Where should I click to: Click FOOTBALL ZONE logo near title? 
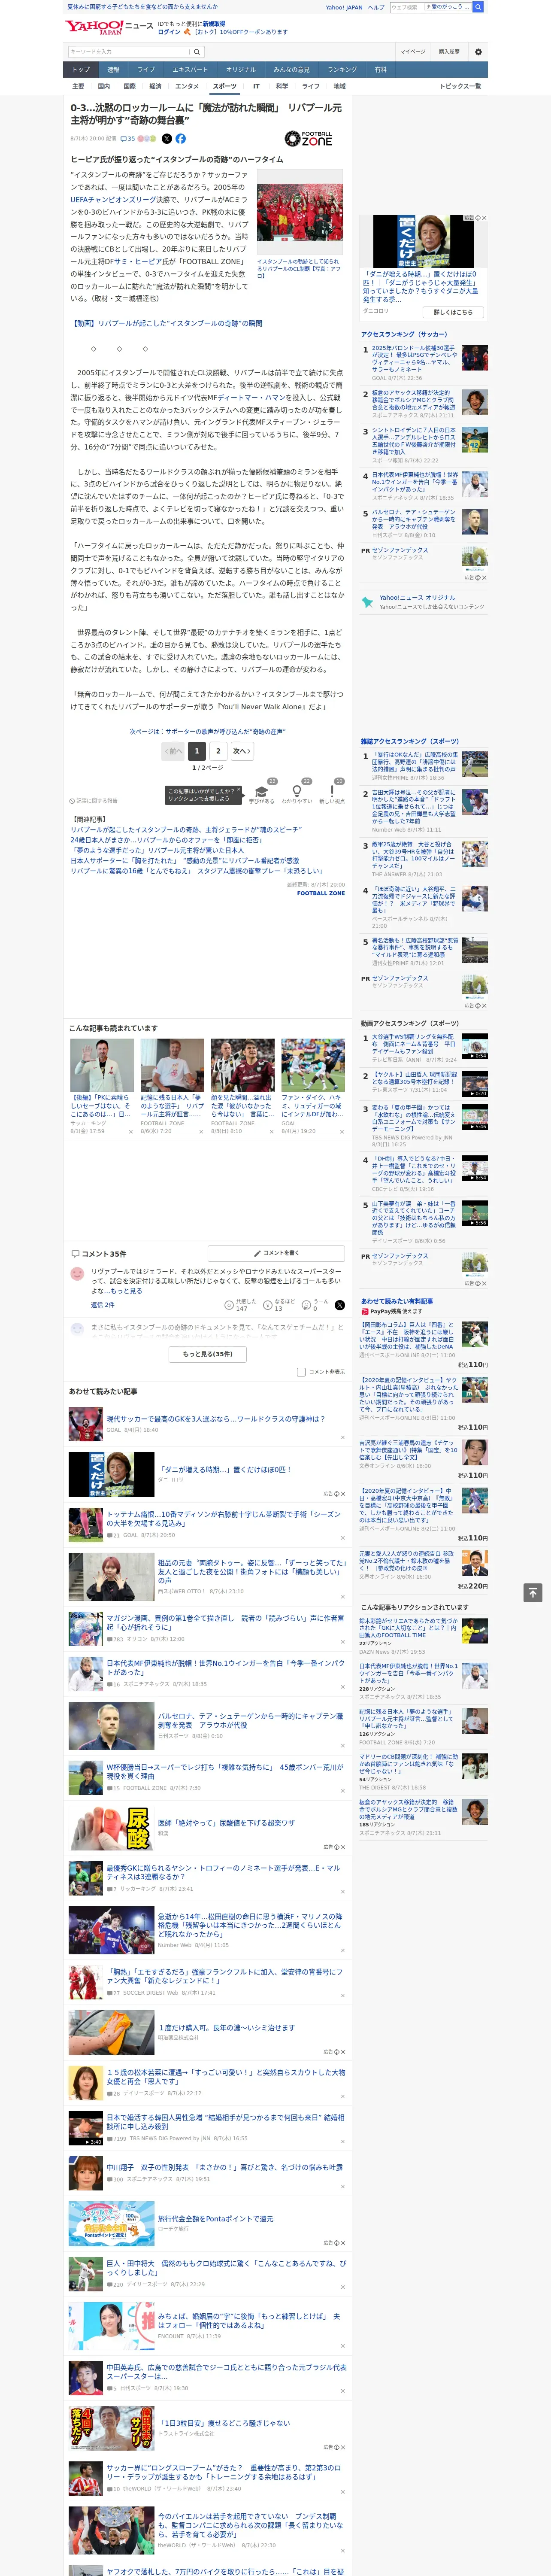[309, 139]
